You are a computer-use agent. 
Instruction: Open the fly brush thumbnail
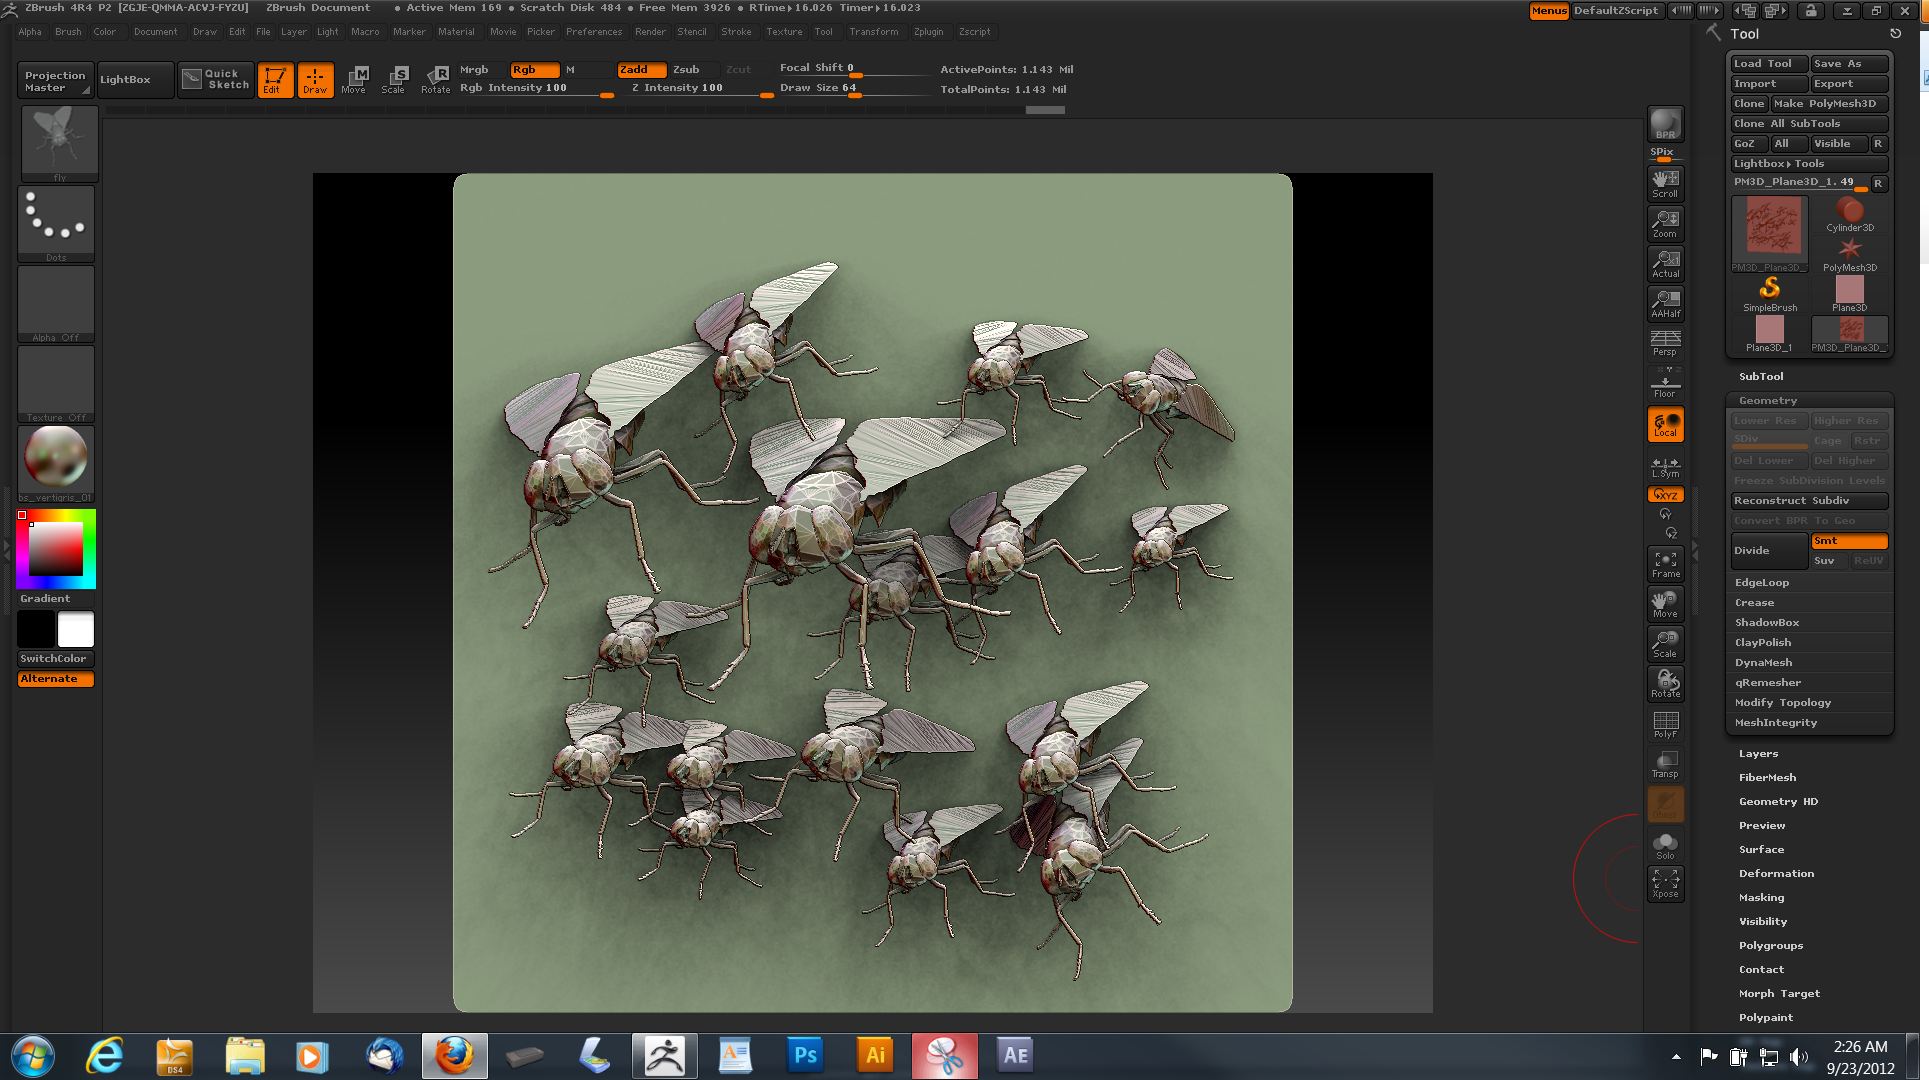coord(59,143)
